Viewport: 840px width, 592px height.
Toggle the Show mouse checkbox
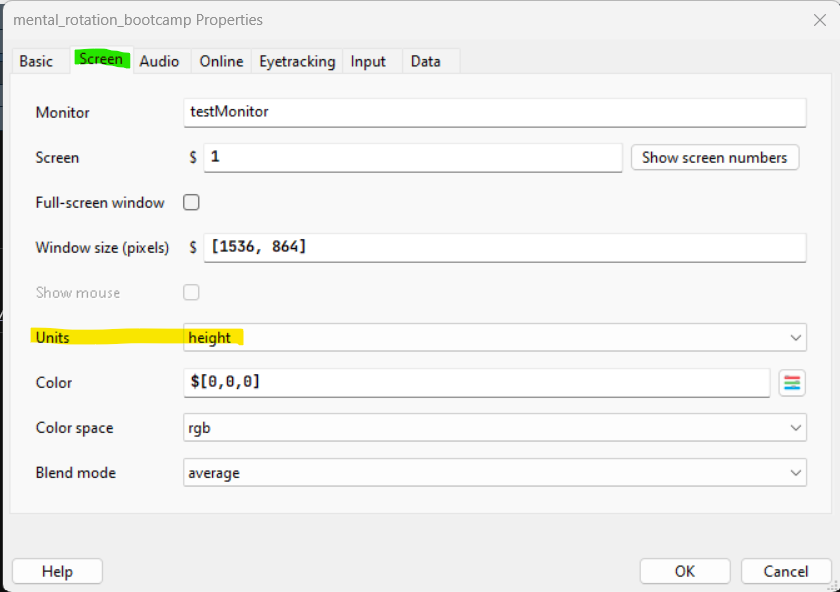point(191,292)
